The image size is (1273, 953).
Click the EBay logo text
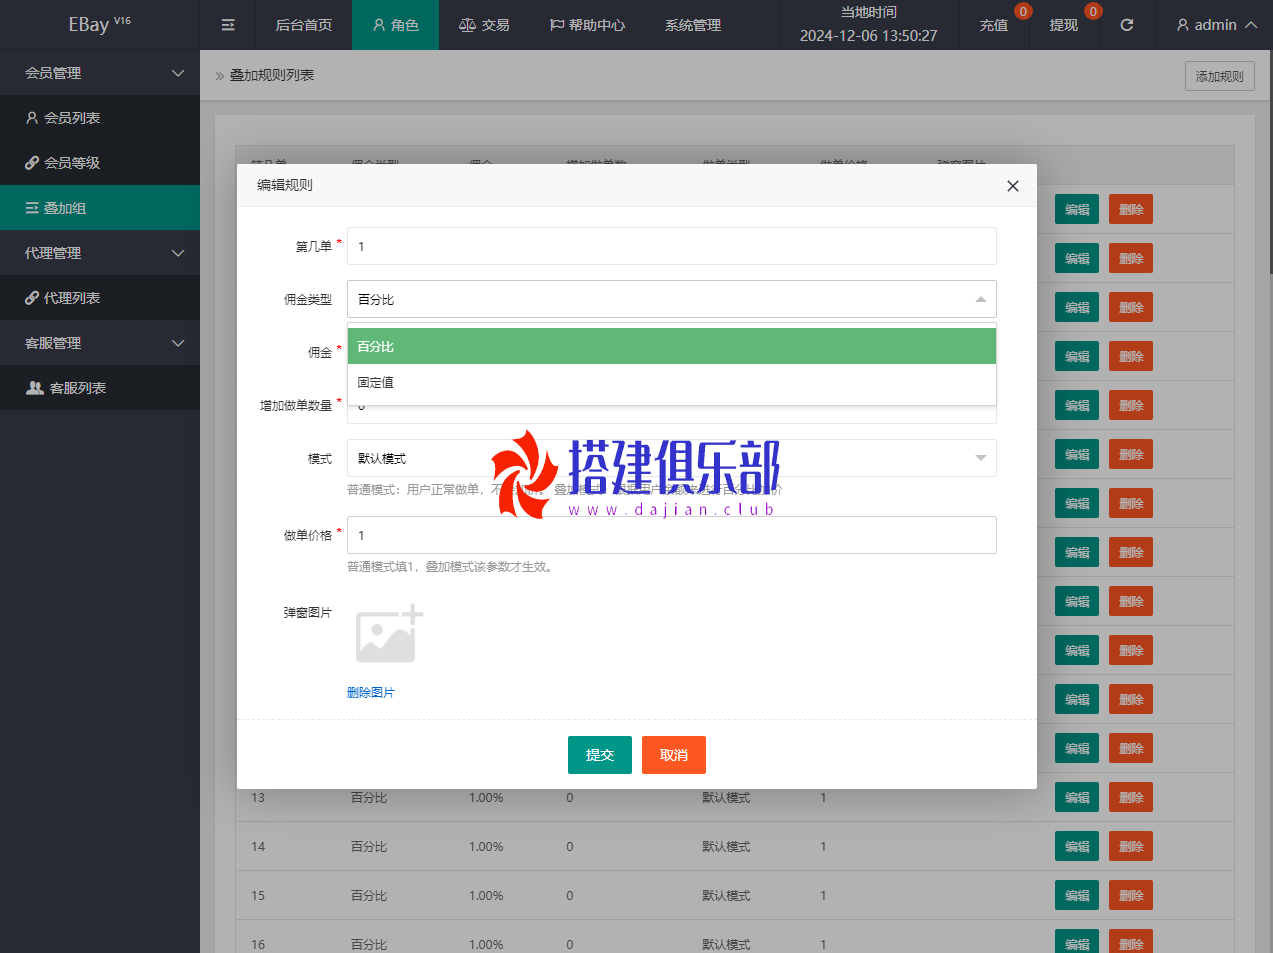pos(99,24)
